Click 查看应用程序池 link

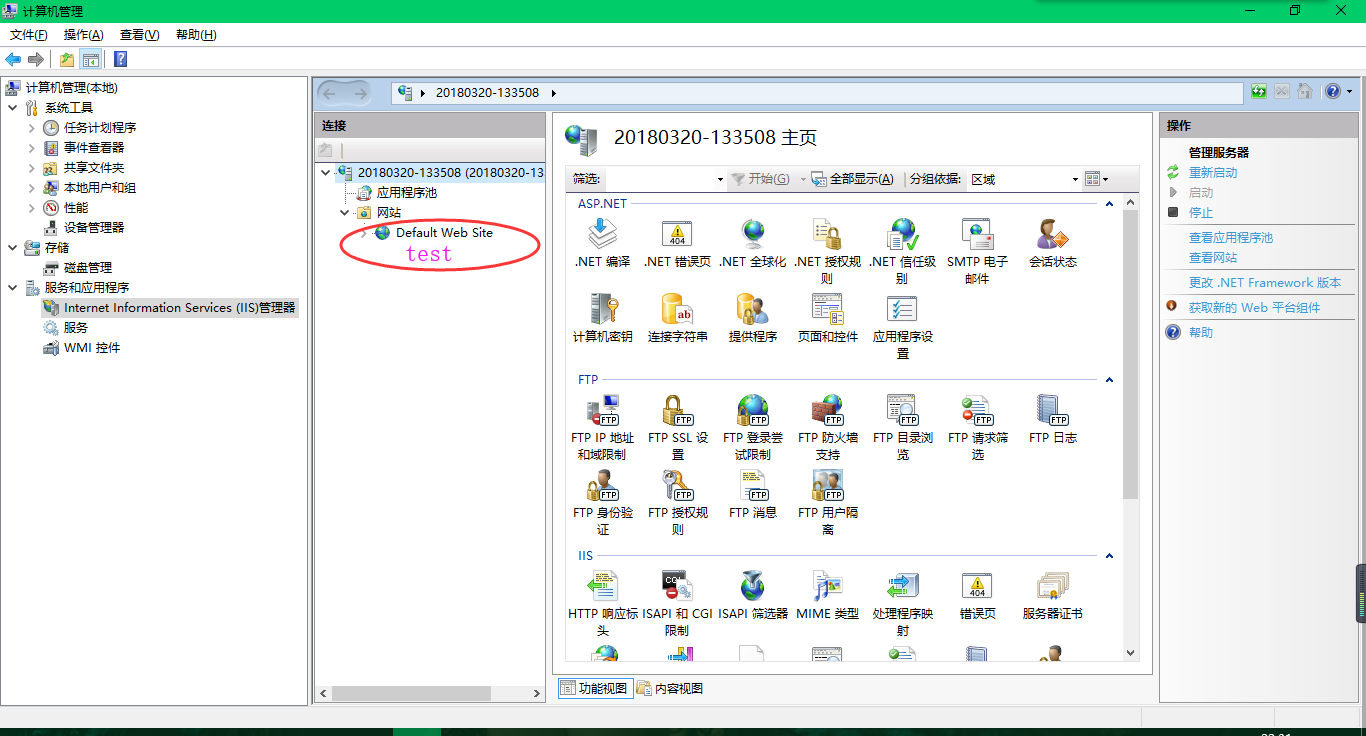click(x=1231, y=237)
